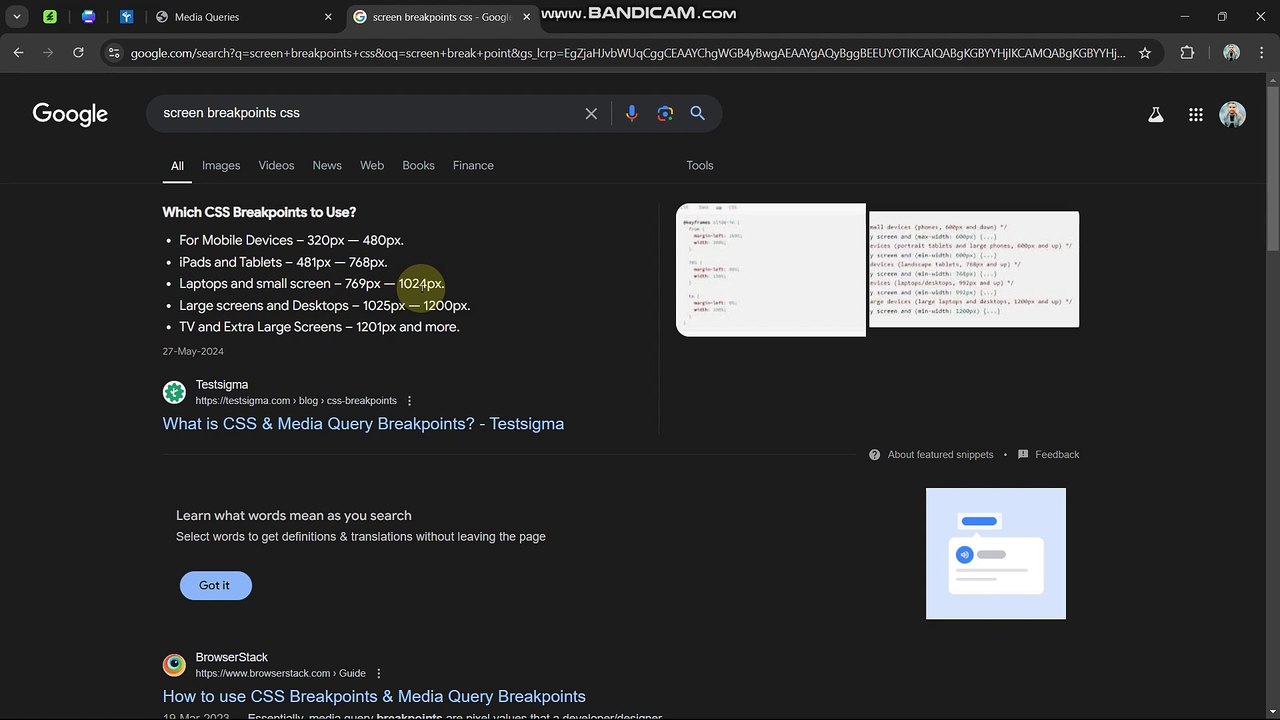The width and height of the screenshot is (1280, 720).
Task: Open Chrome three-dot menu
Action: click(1262, 53)
